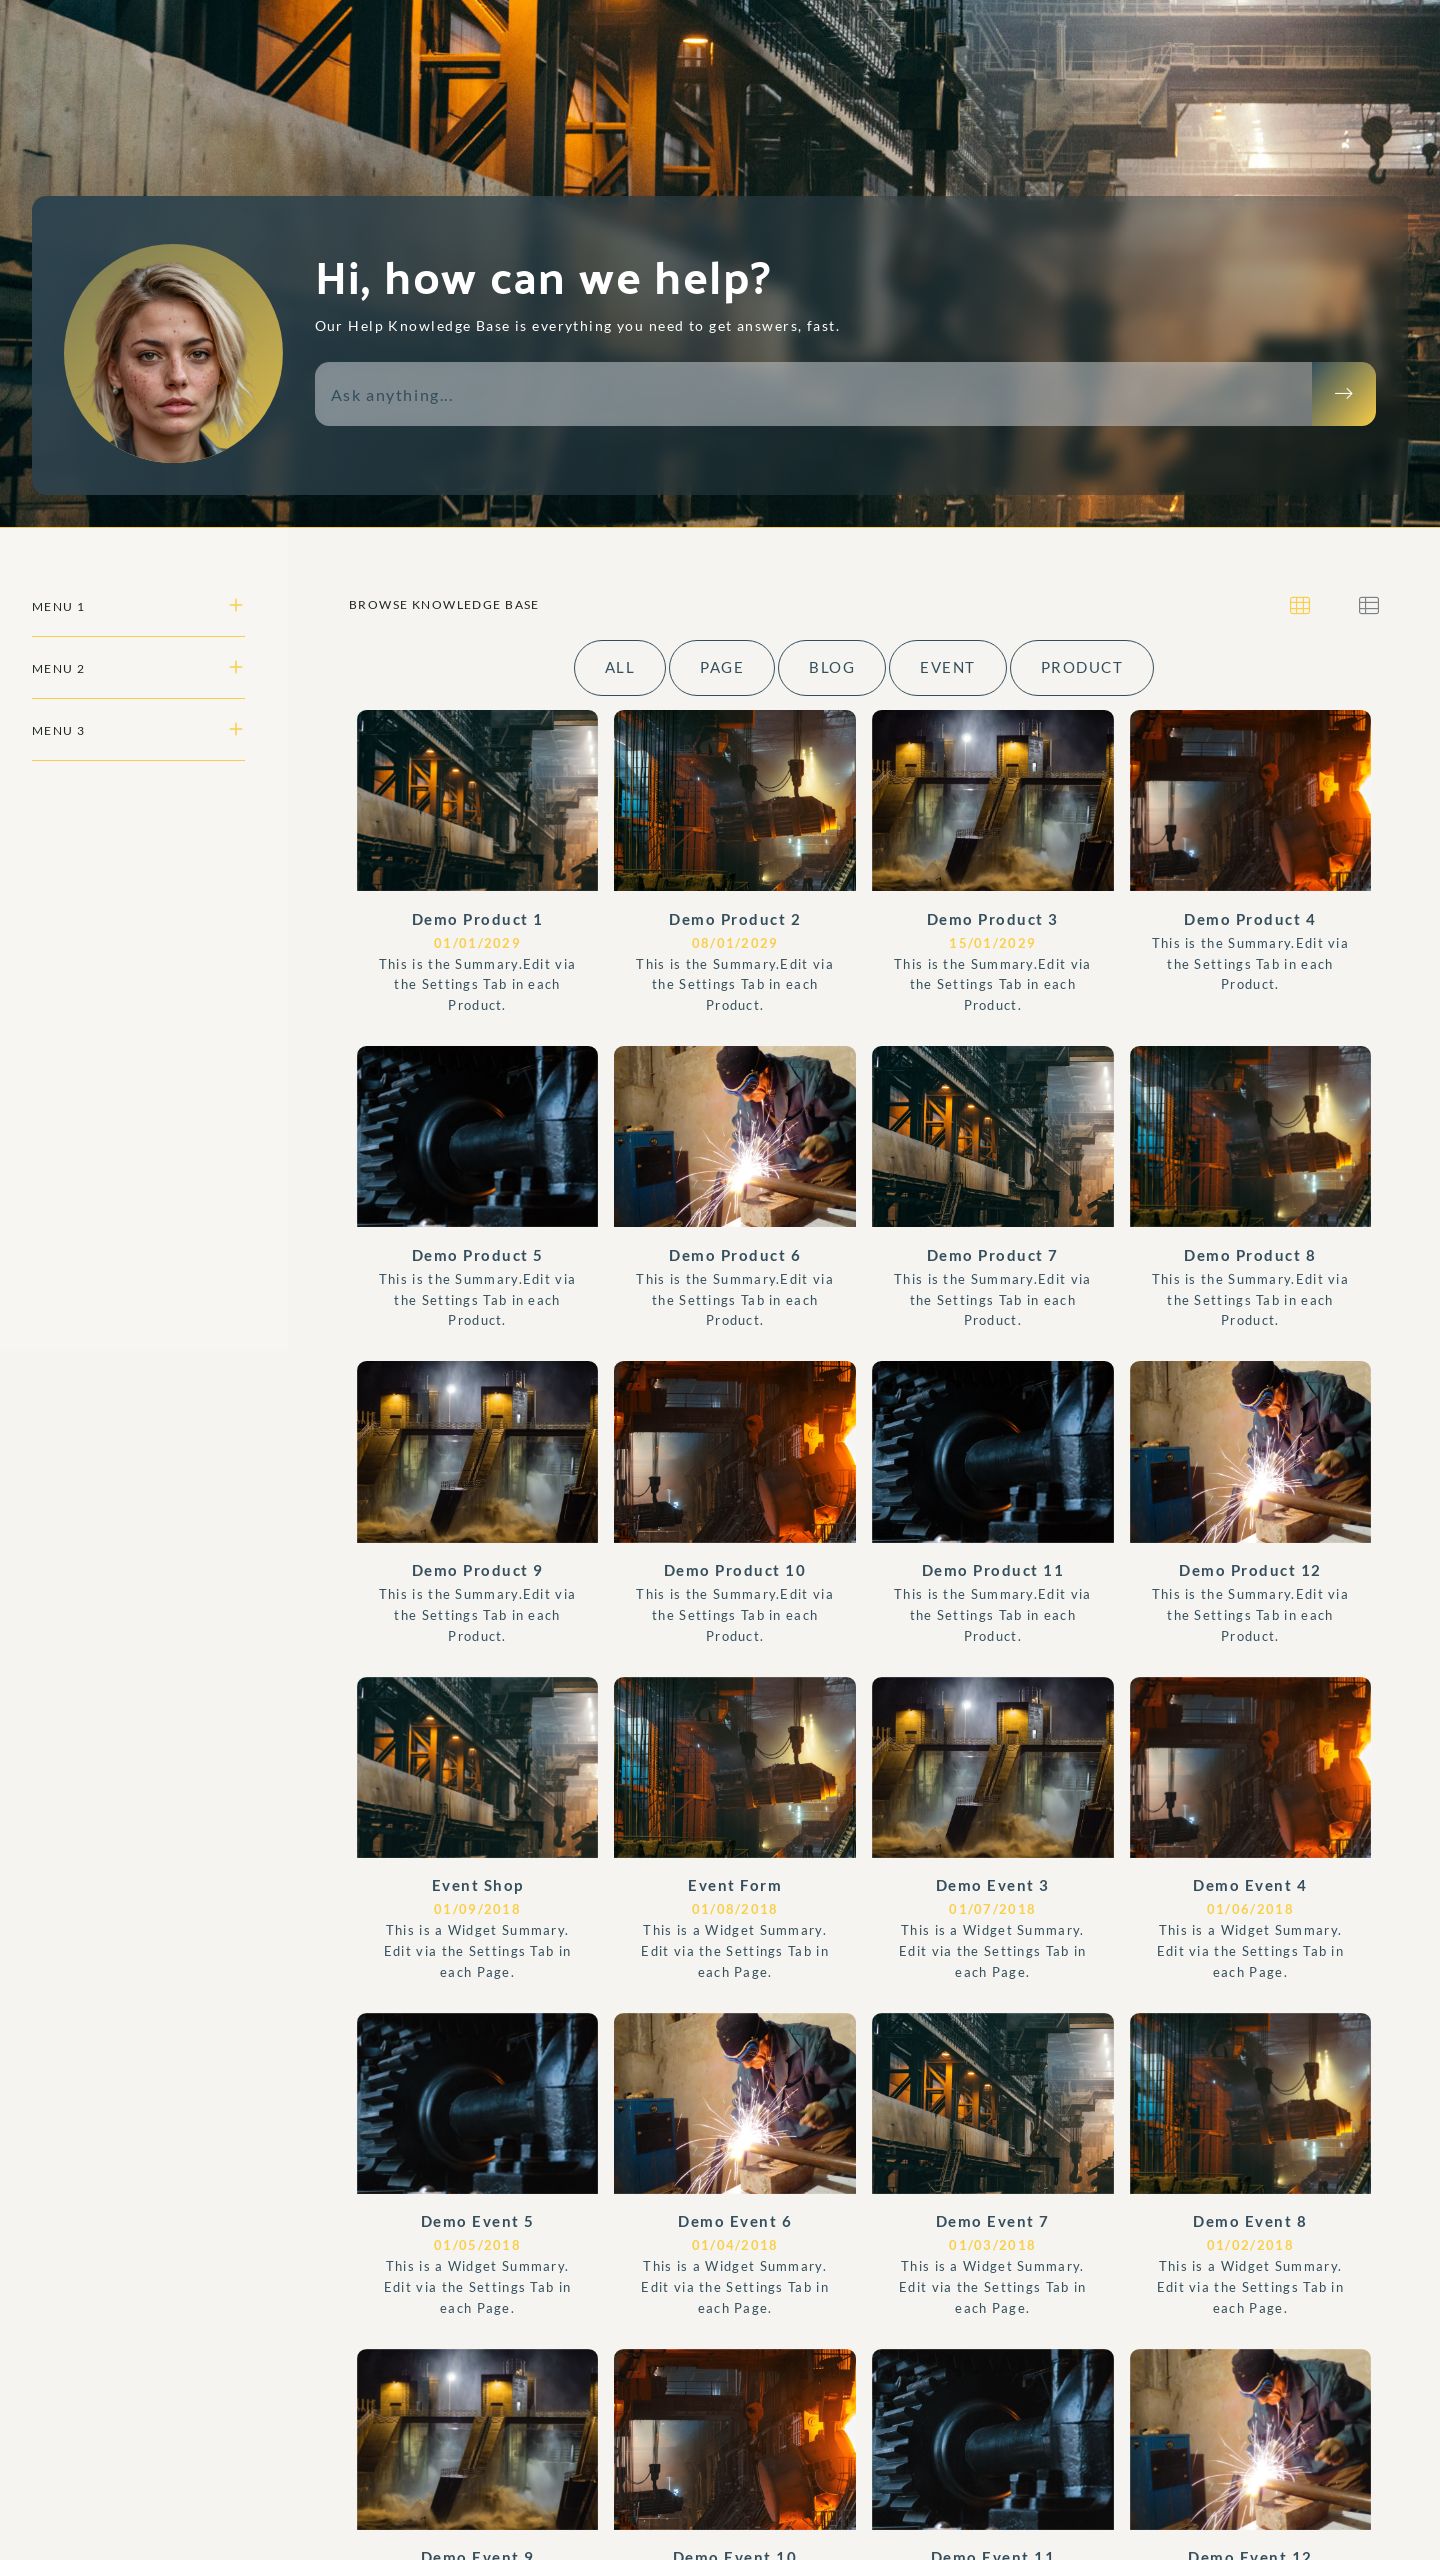Filter by BLOG category
The width and height of the screenshot is (1440, 2560).
831,668
